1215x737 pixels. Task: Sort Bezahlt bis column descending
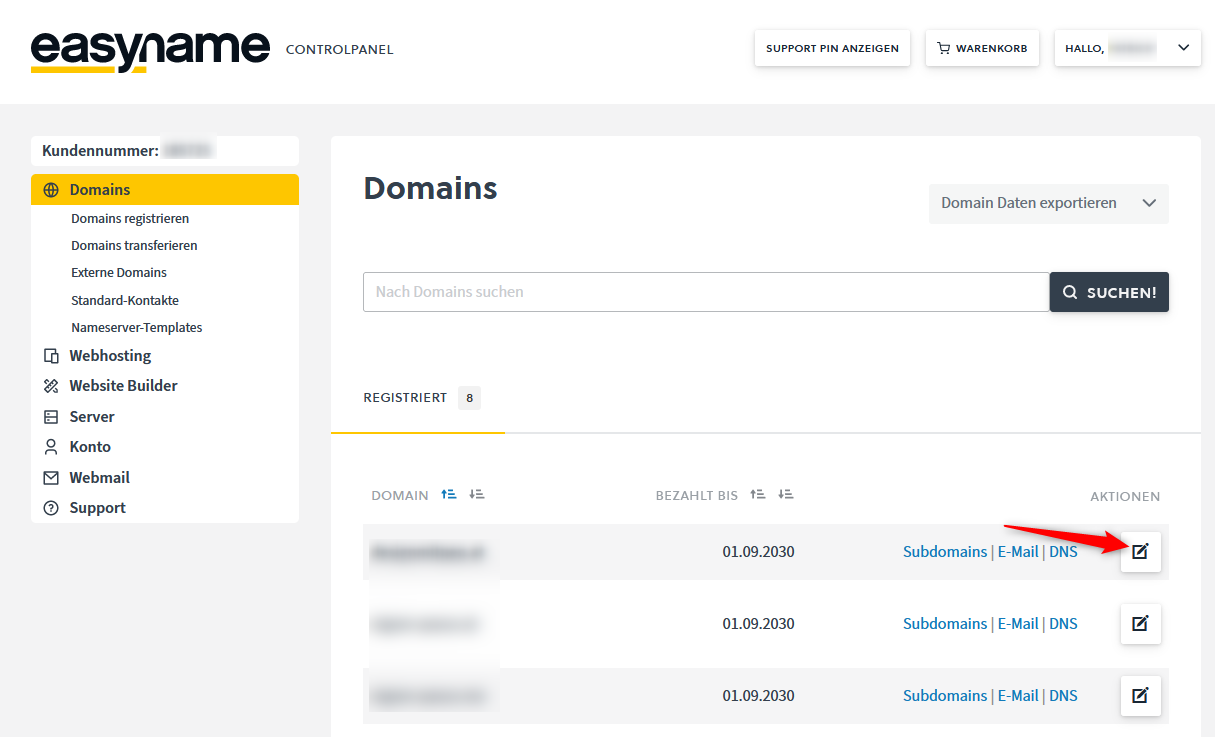tap(786, 495)
